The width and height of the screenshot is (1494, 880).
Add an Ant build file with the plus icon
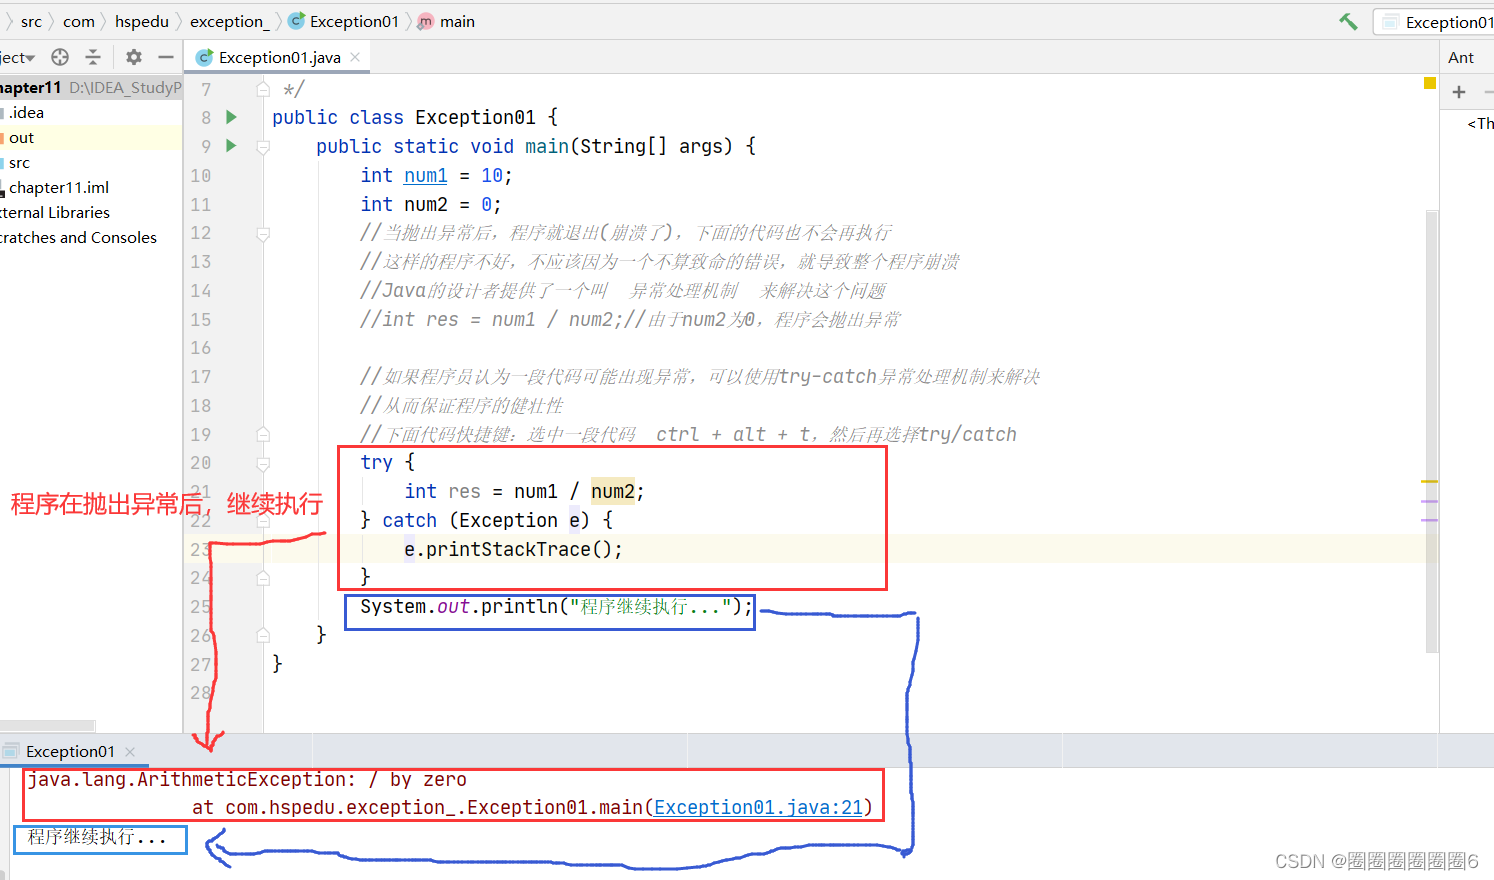1459,92
